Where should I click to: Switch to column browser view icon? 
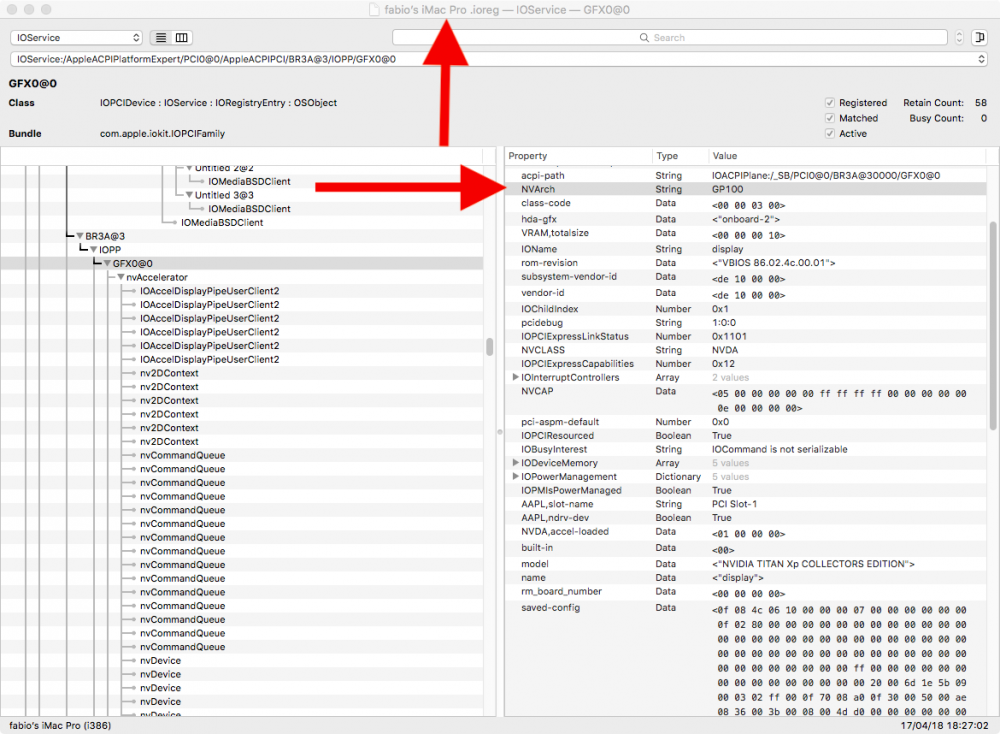[x=182, y=38]
